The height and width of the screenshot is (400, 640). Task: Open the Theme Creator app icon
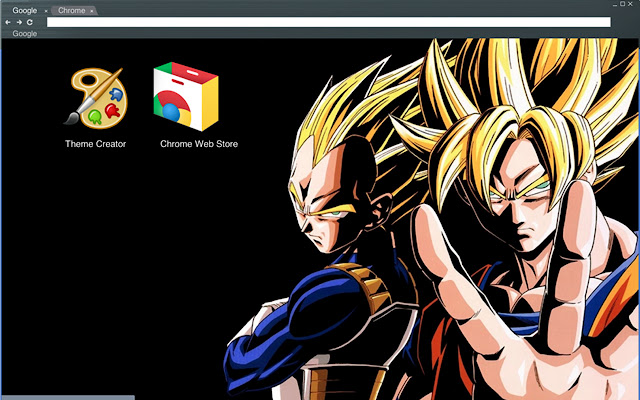coord(96,98)
